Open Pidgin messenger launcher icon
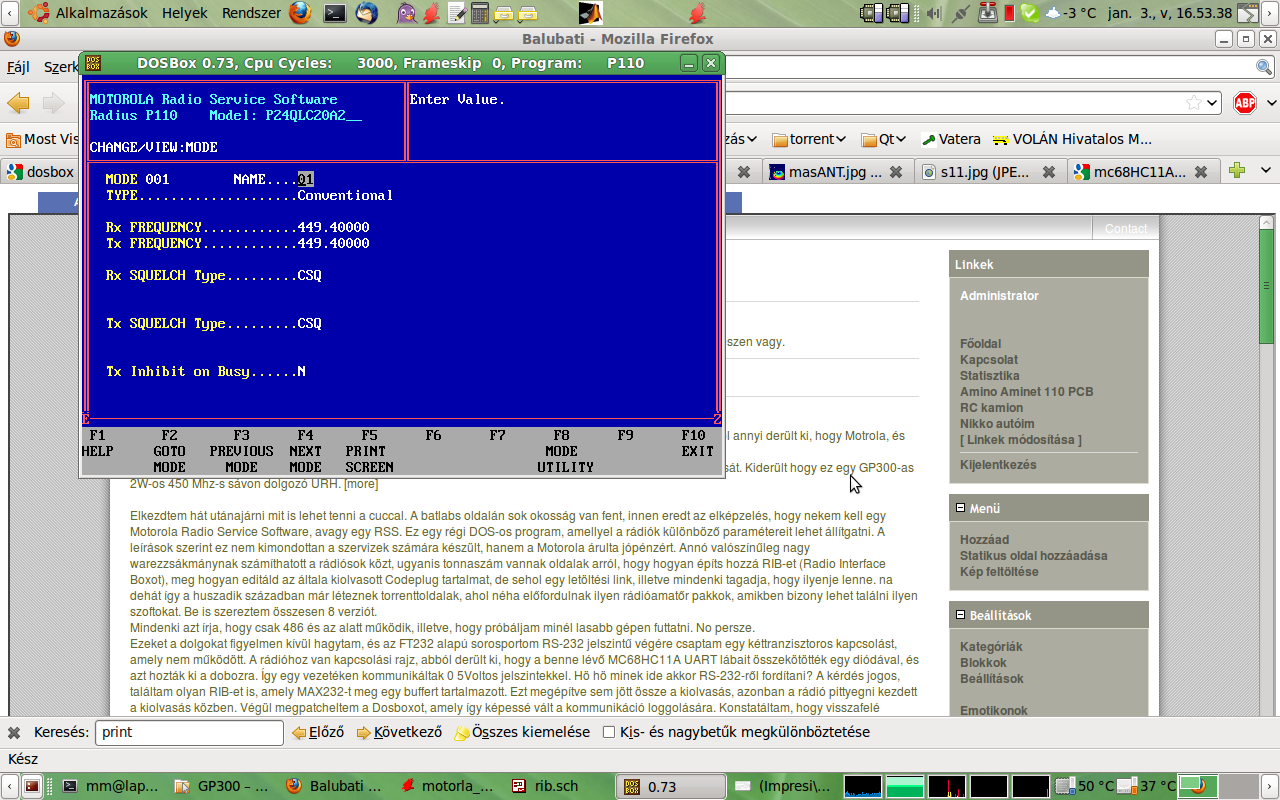The image size is (1280, 800). click(x=407, y=13)
